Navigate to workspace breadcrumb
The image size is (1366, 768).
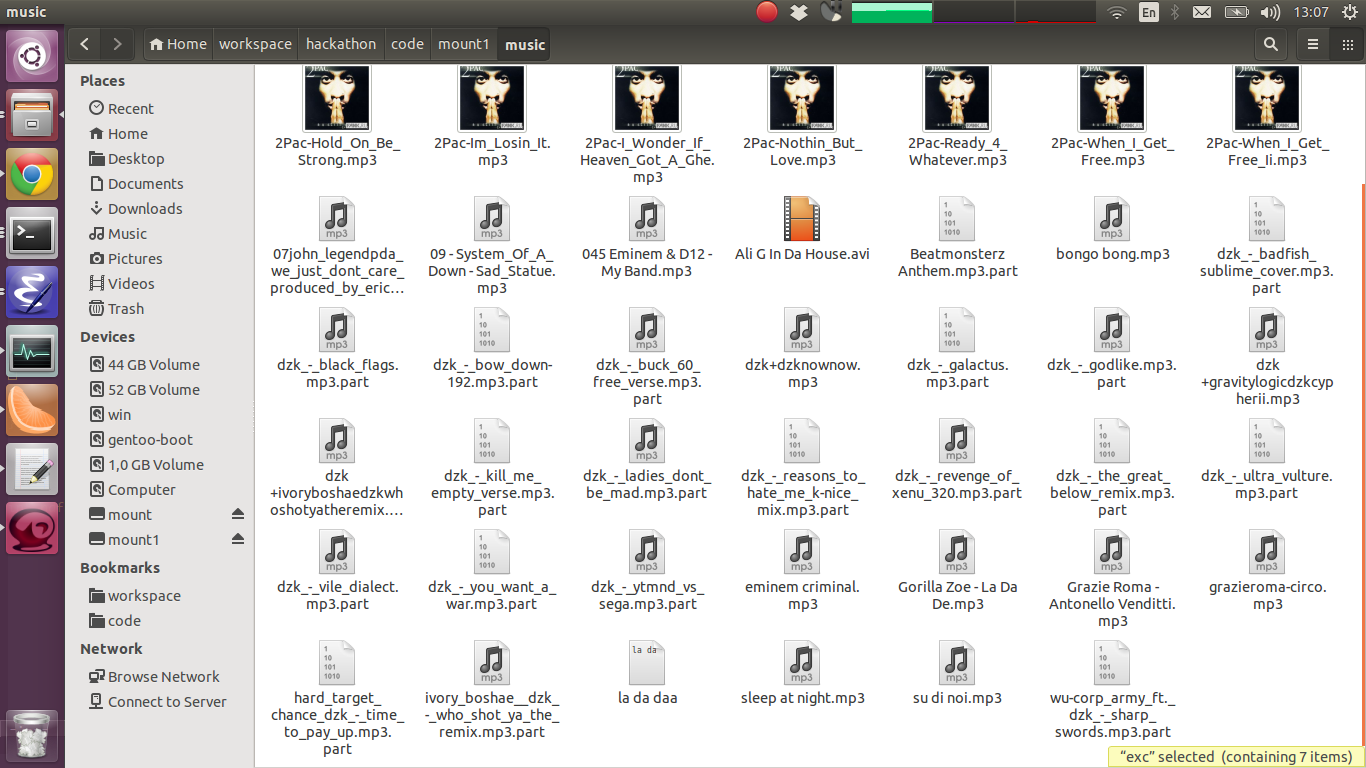tap(256, 44)
